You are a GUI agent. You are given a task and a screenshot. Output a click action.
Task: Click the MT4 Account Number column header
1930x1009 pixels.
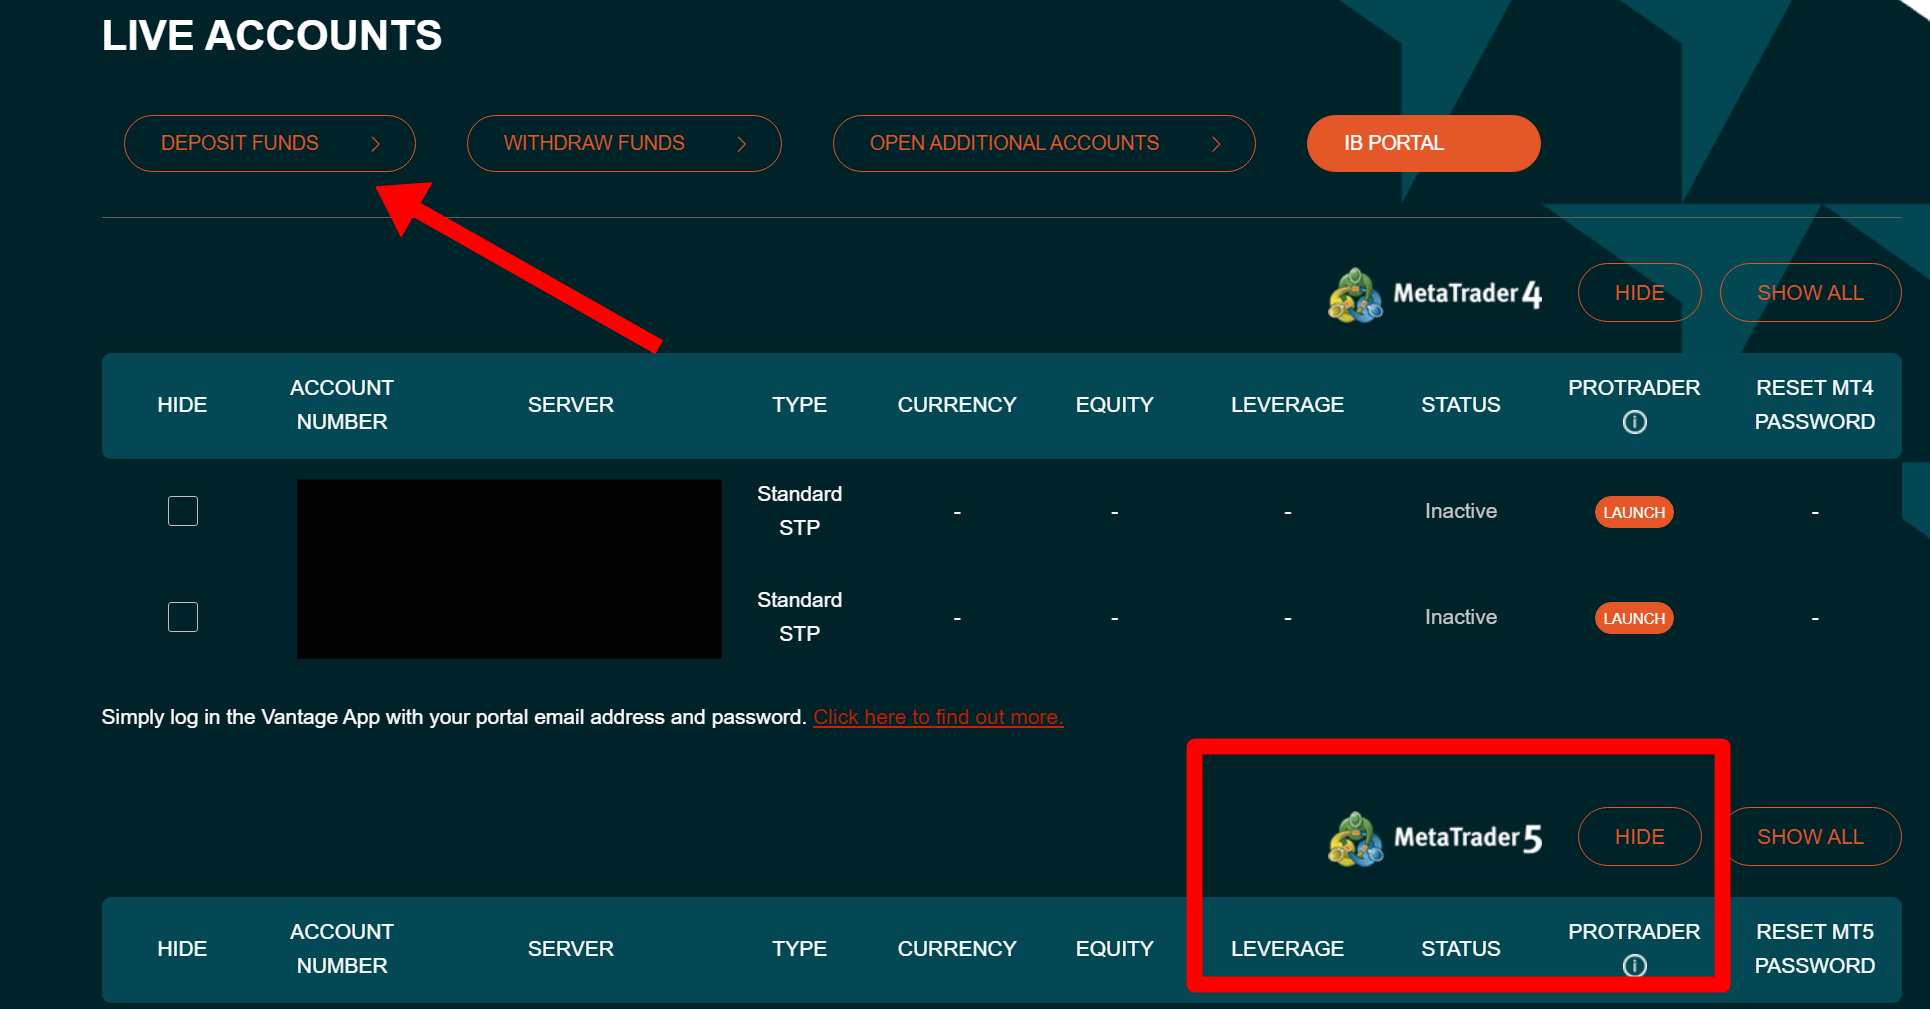point(342,405)
